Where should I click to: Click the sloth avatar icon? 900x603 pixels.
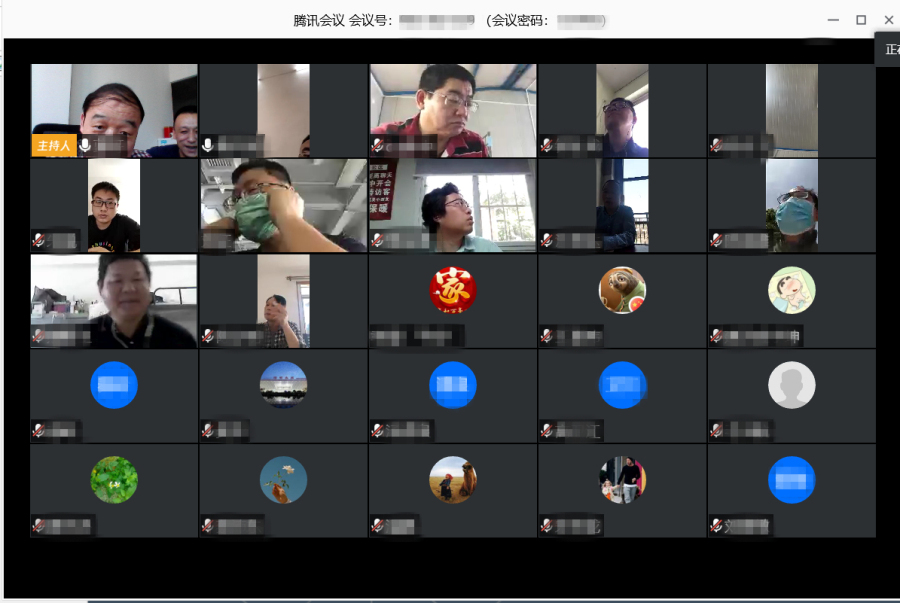622,290
